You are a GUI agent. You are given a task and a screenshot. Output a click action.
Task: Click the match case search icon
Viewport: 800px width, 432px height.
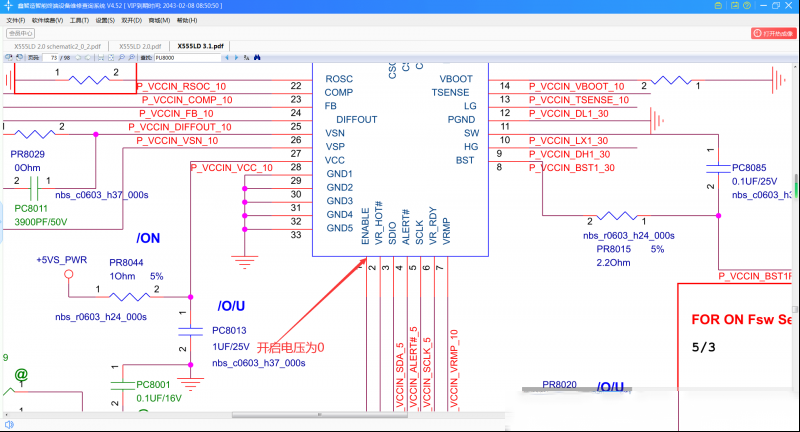tap(246, 58)
